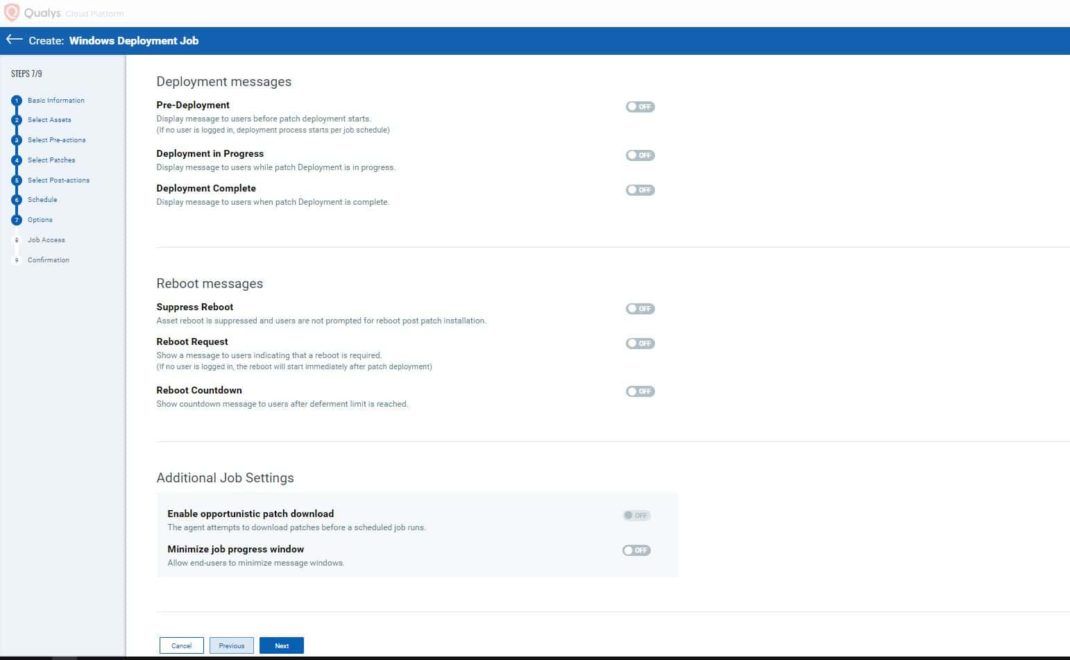Cancel the Windows Deployment Job creation
The image size is (1070, 660).
182,645
